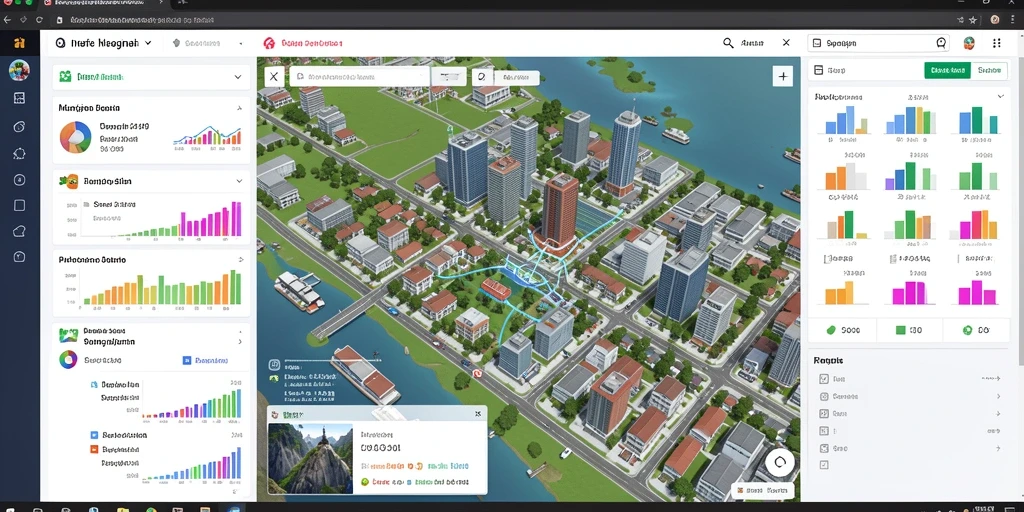Click the teal square in the info card
Screen dimensions: 1024x512
[x=409, y=482]
